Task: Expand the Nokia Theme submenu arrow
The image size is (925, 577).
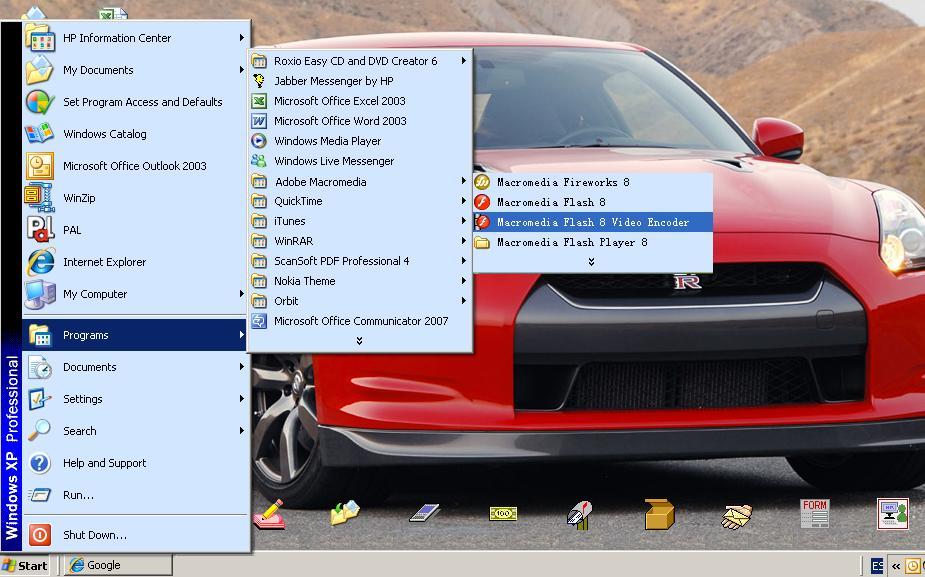Action: click(x=464, y=281)
